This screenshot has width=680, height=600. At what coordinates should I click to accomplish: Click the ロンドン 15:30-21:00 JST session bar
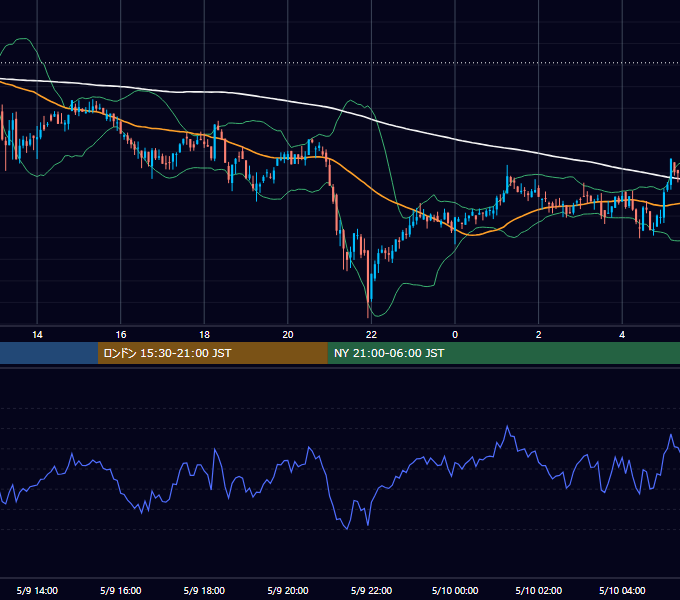click(x=212, y=353)
